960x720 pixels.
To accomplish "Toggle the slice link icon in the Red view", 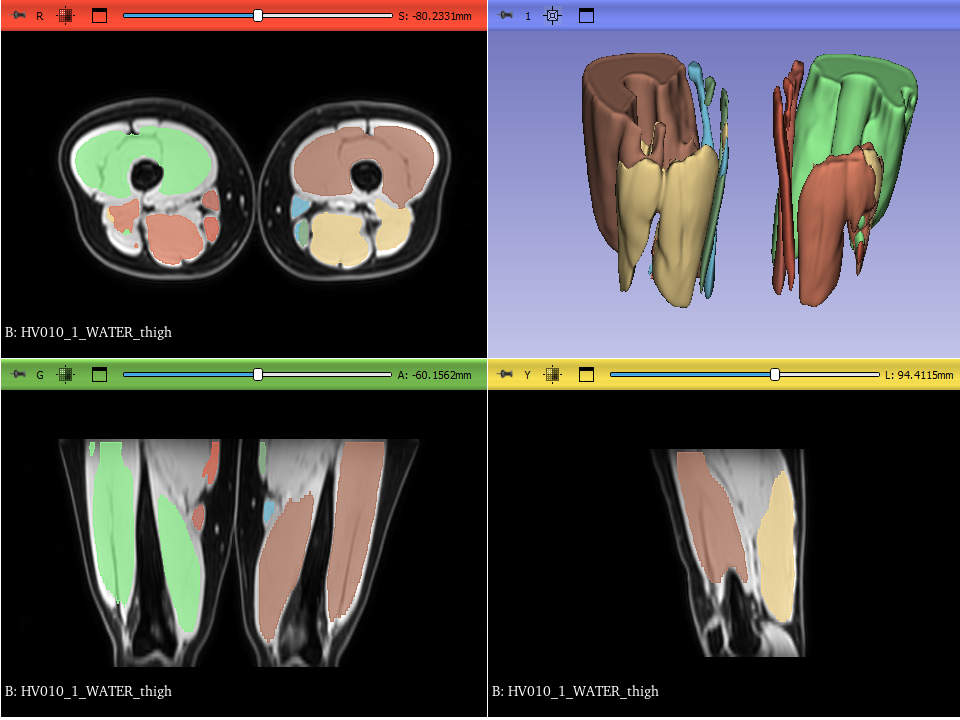I will (x=66, y=15).
